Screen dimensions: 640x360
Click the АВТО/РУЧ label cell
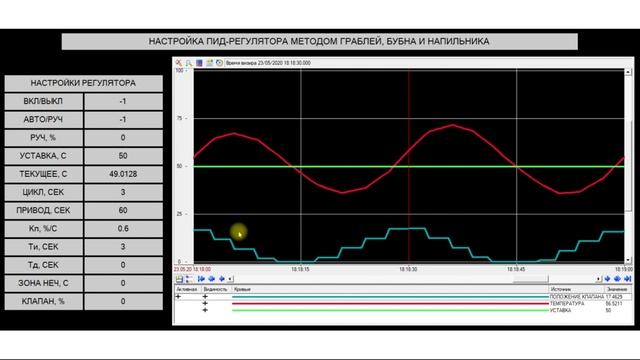[44, 120]
